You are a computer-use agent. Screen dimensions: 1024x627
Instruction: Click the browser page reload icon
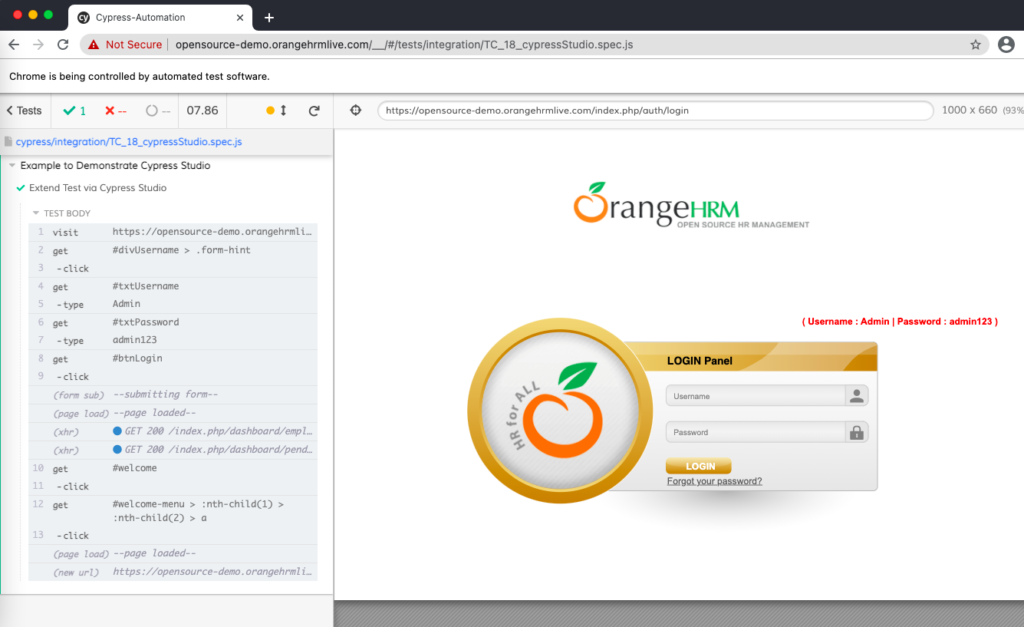(64, 44)
